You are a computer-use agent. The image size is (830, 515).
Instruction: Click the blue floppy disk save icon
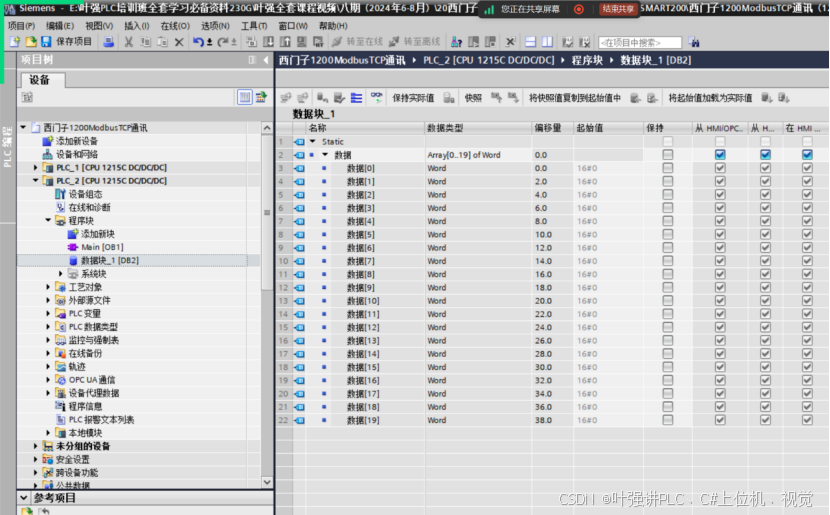pyautogui.click(x=46, y=42)
